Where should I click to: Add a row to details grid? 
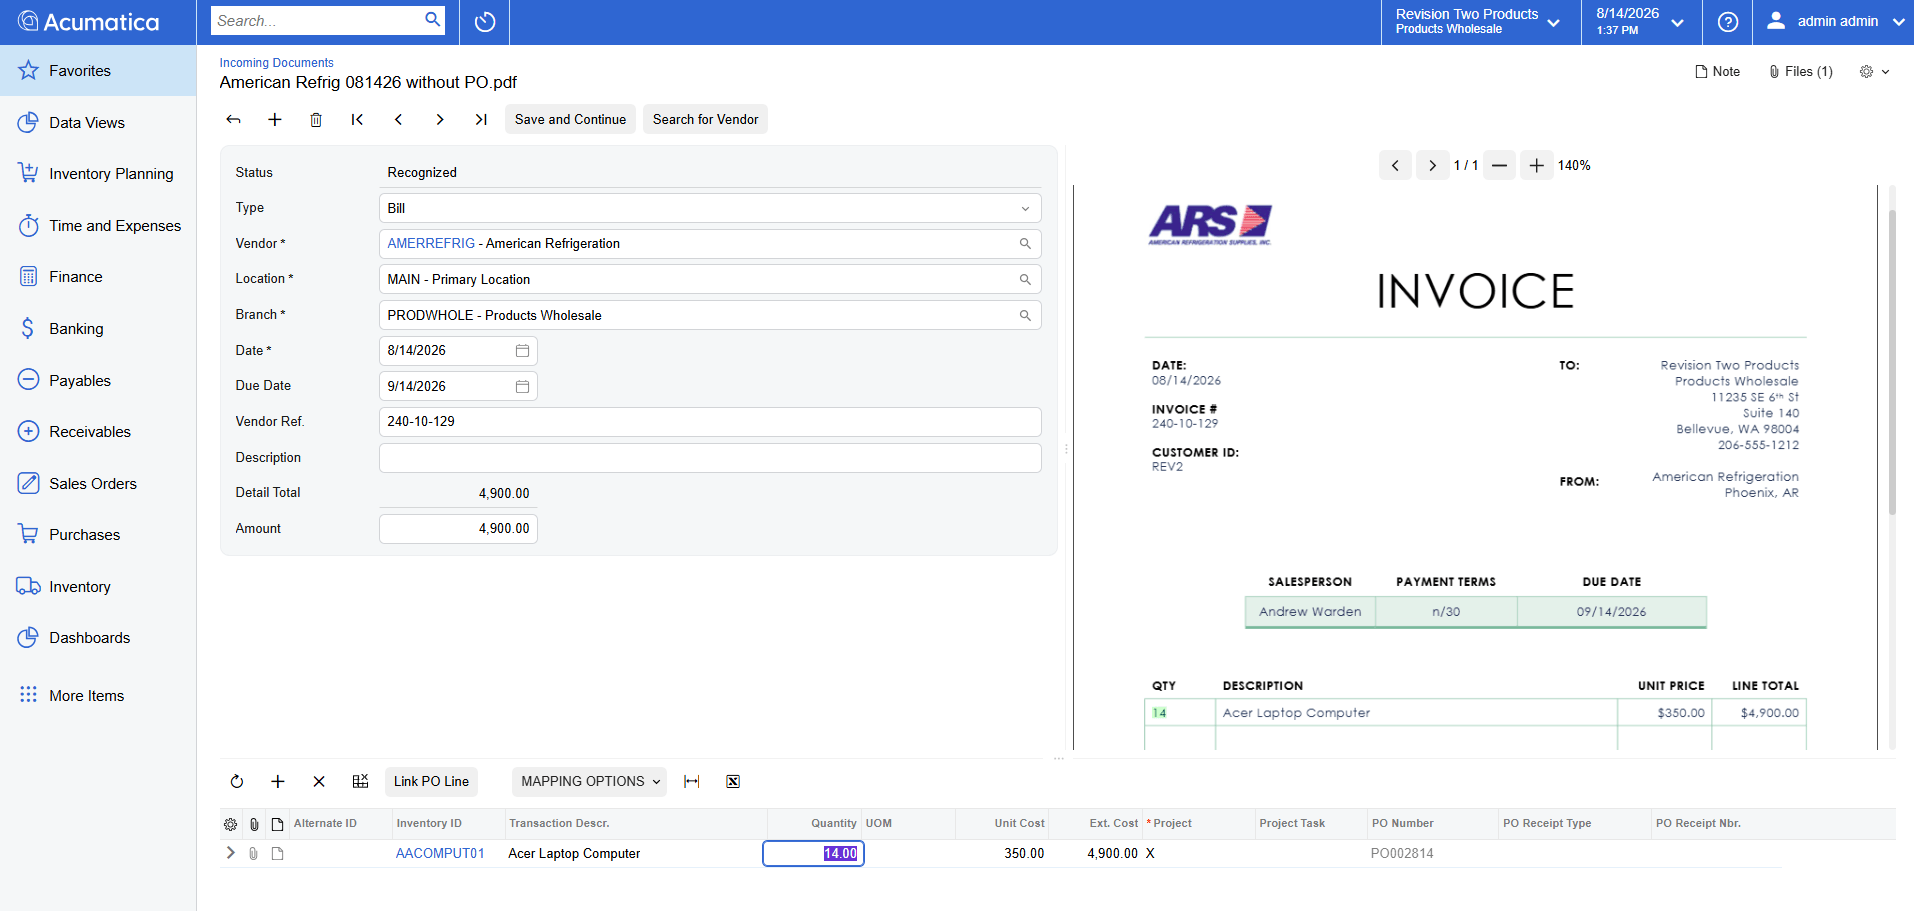(278, 781)
